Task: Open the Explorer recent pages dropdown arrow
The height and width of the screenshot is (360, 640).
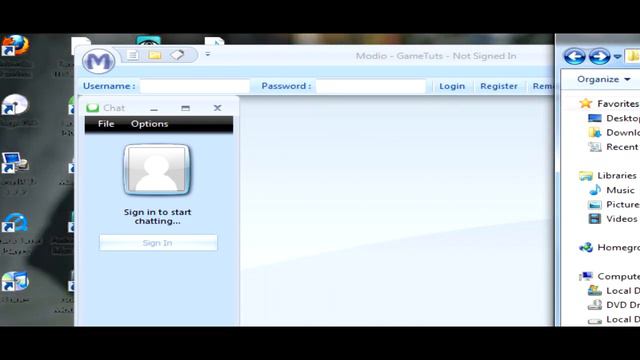Action: pos(617,57)
